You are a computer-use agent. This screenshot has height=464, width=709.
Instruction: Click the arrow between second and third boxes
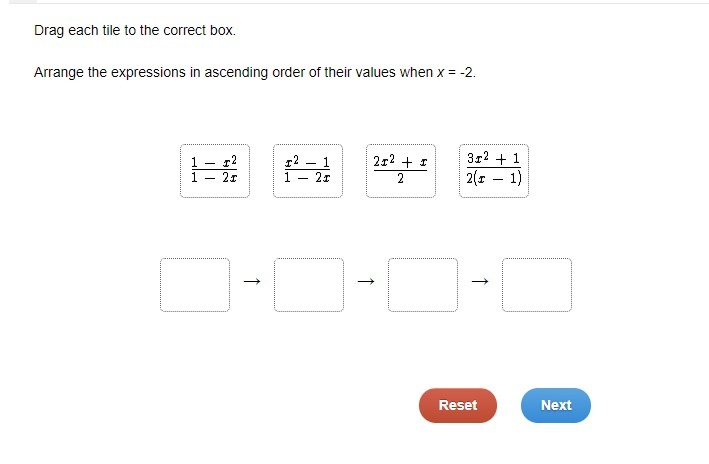(x=366, y=283)
